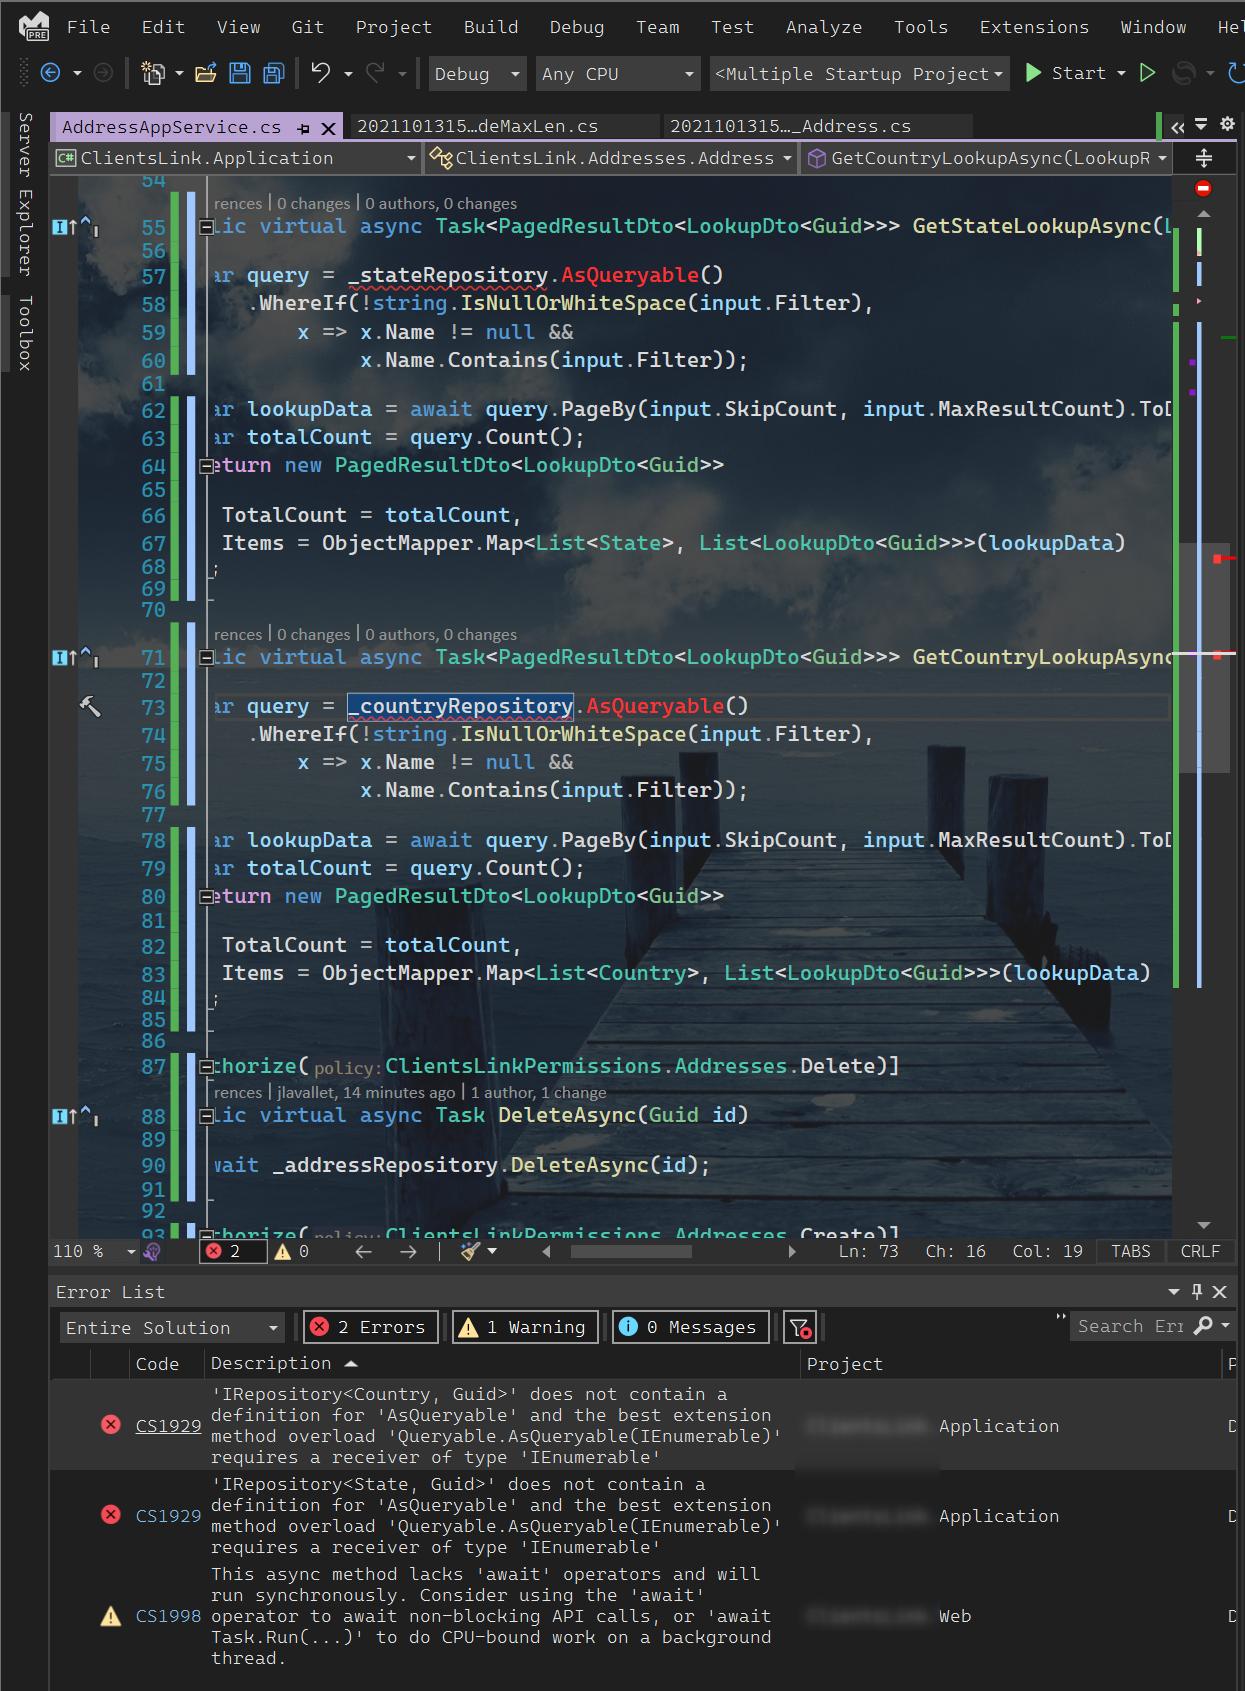Pin the AddressAppService.cs tab

tap(303, 128)
